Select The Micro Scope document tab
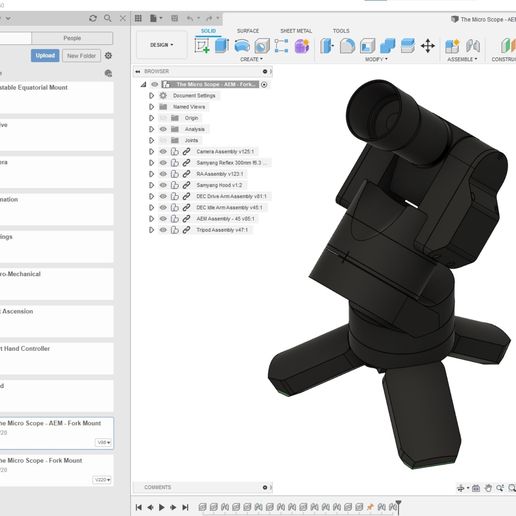516x516 pixels. point(483,19)
